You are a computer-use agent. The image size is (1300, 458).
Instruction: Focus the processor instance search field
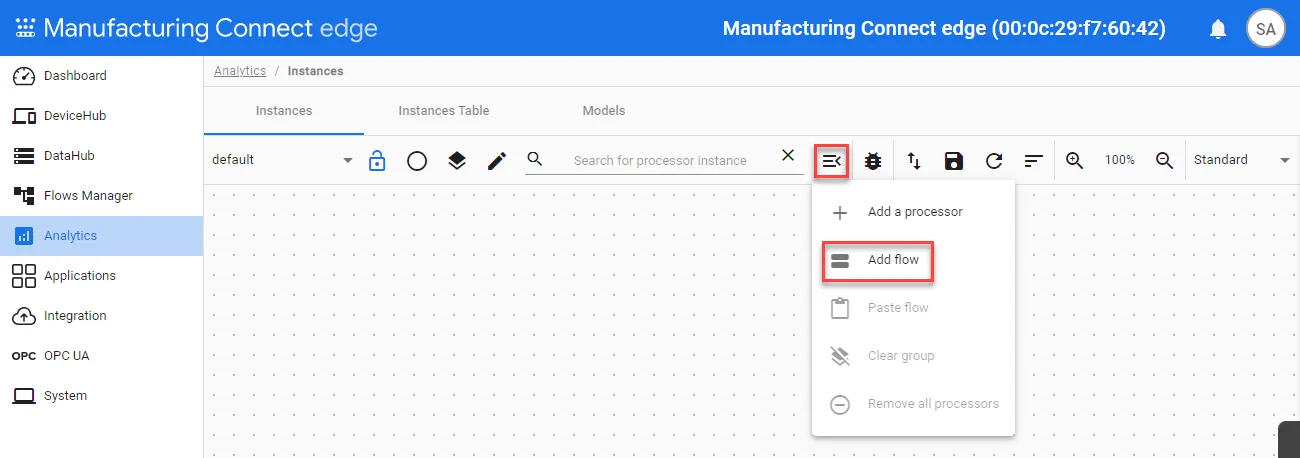coord(660,160)
